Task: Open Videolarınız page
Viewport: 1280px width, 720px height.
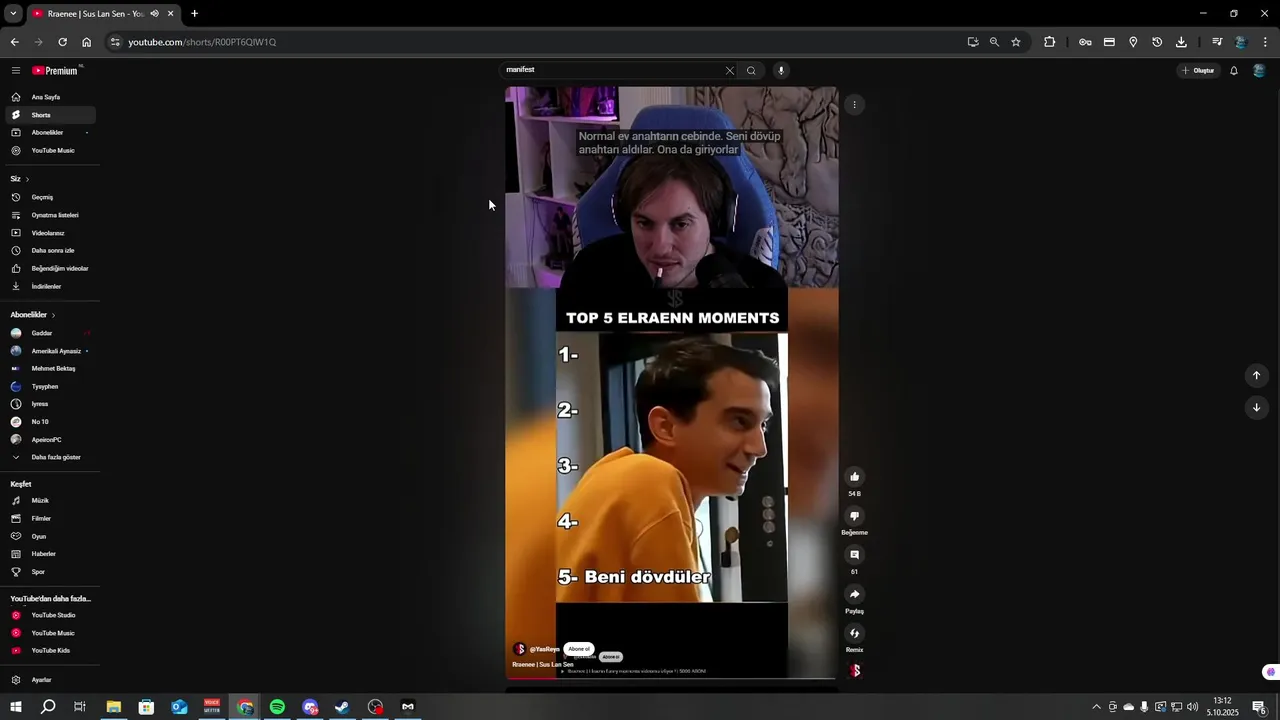Action: click(48, 233)
